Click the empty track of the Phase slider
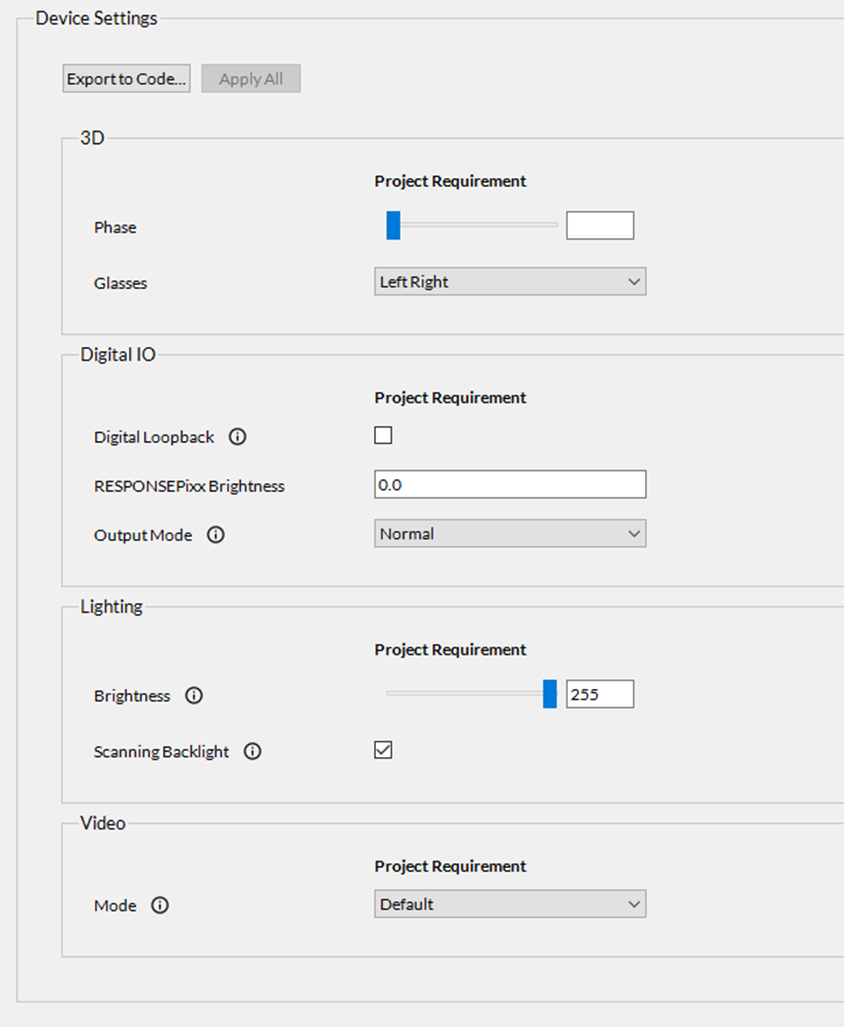 click(480, 226)
